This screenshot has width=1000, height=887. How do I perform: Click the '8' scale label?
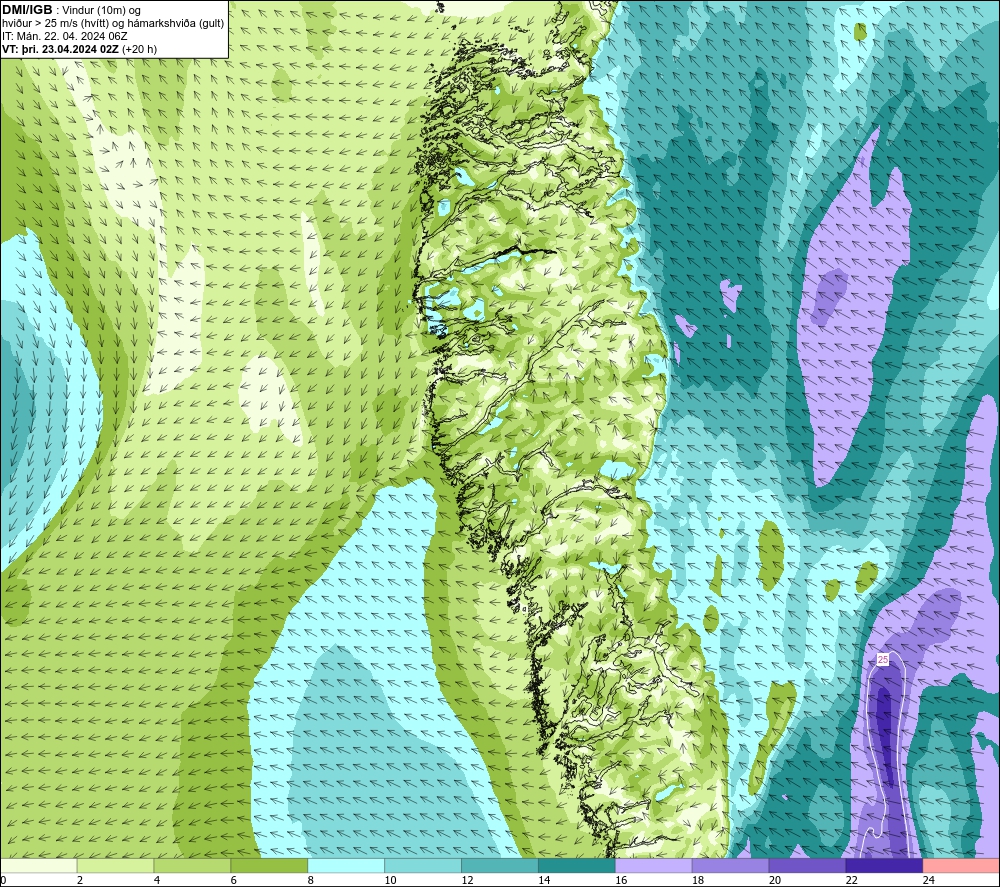(x=311, y=880)
